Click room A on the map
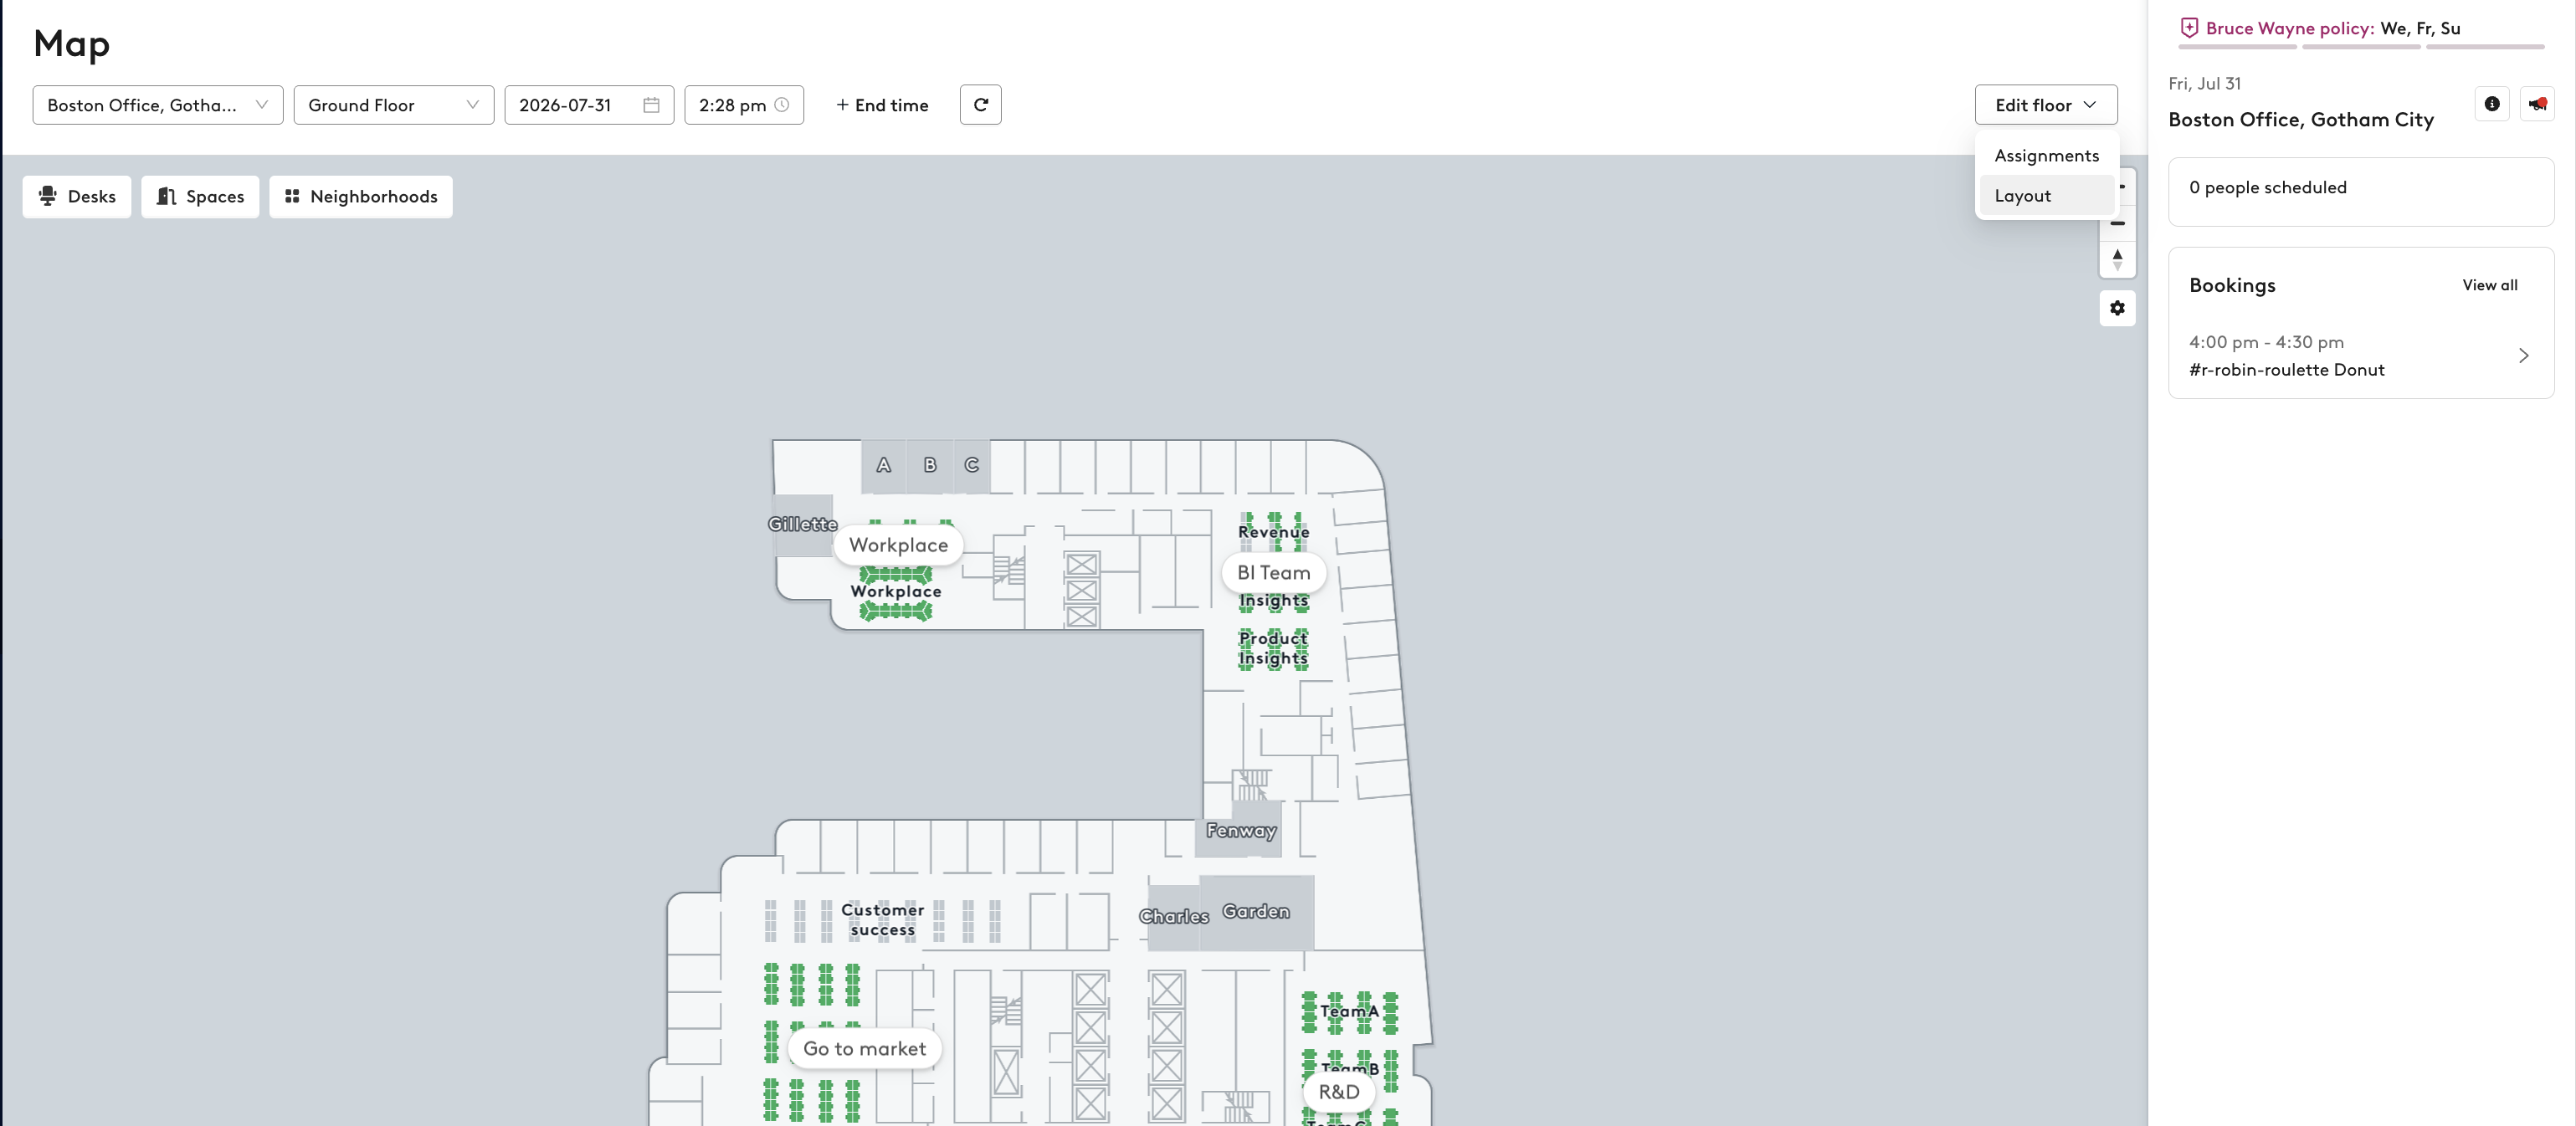This screenshot has height=1126, width=2576. point(883,466)
